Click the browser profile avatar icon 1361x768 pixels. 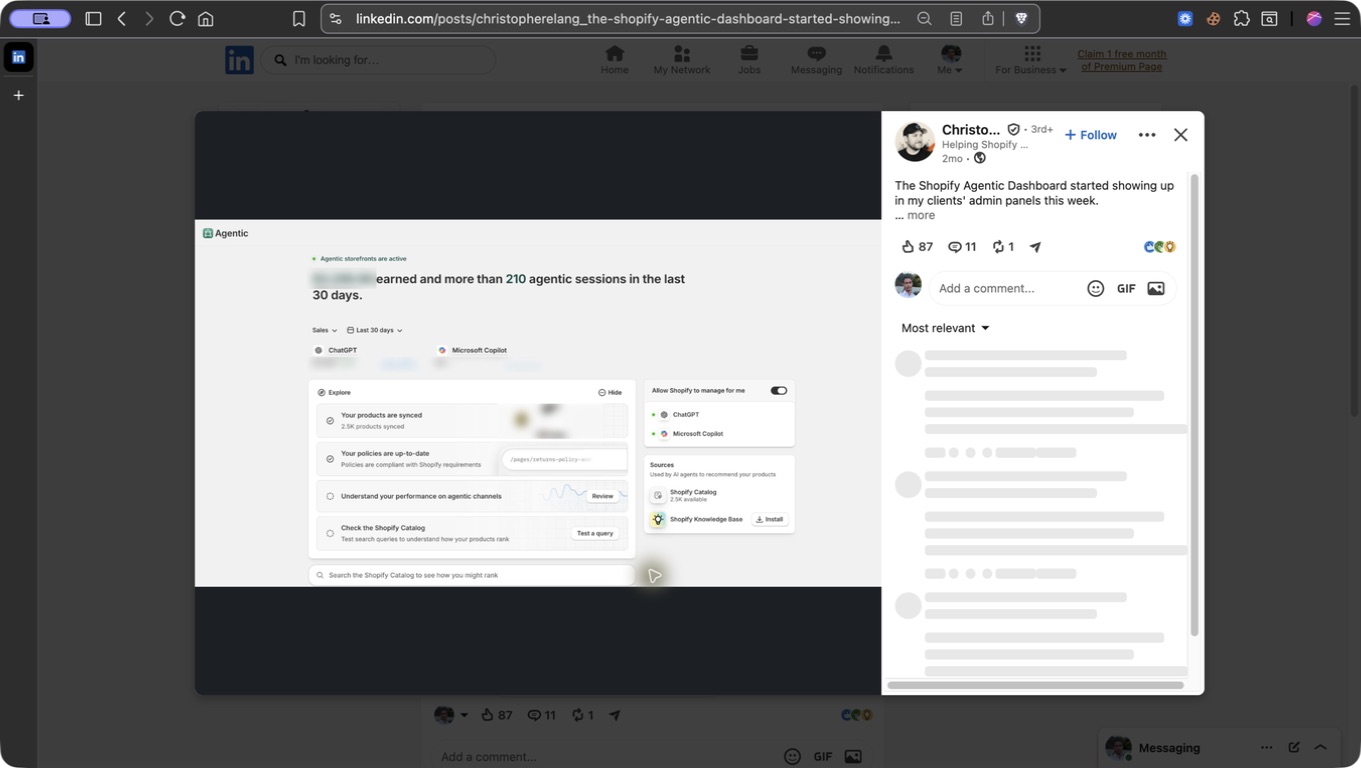pos(1314,19)
